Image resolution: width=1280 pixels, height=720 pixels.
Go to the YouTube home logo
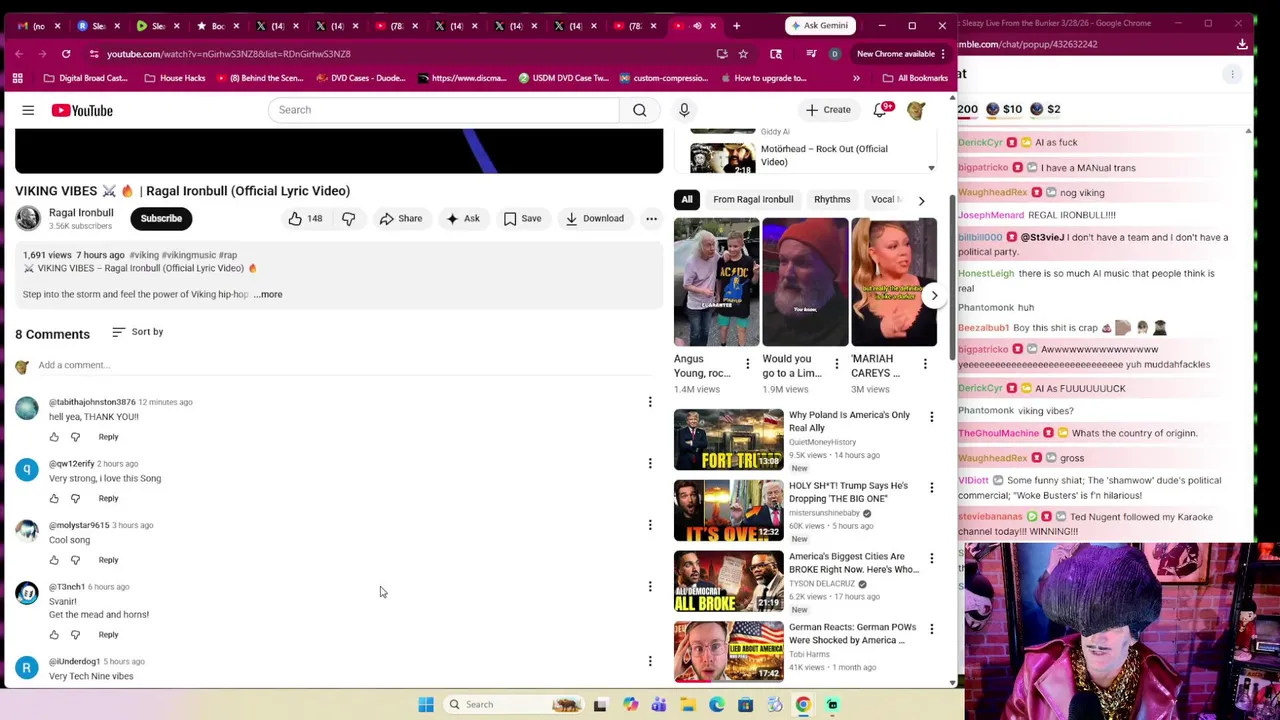pyautogui.click(x=82, y=110)
